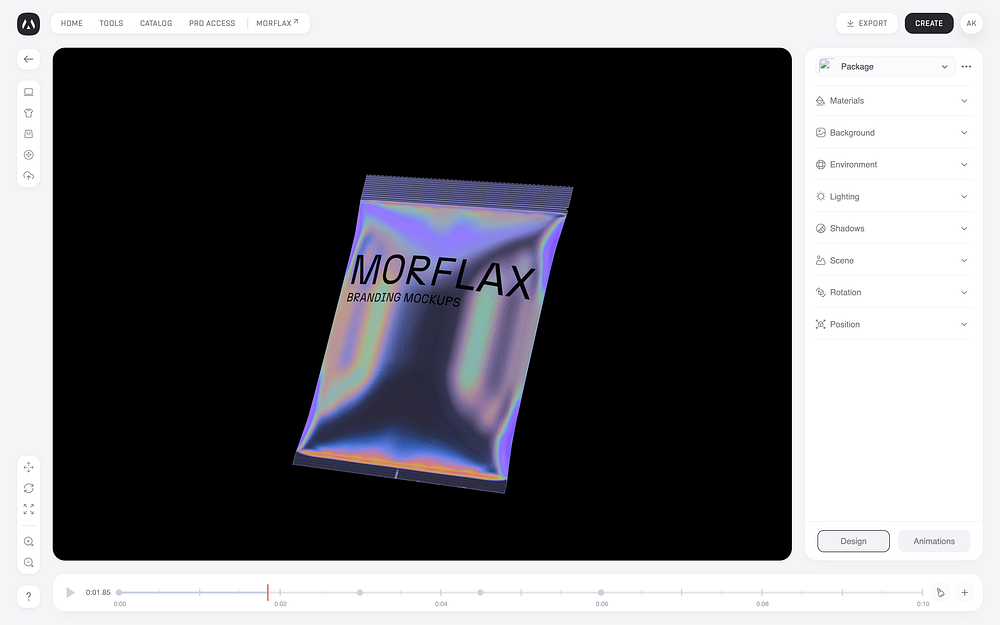Click the red playhead on timeline
Image resolution: width=1000 pixels, height=625 pixels.
pos(268,592)
